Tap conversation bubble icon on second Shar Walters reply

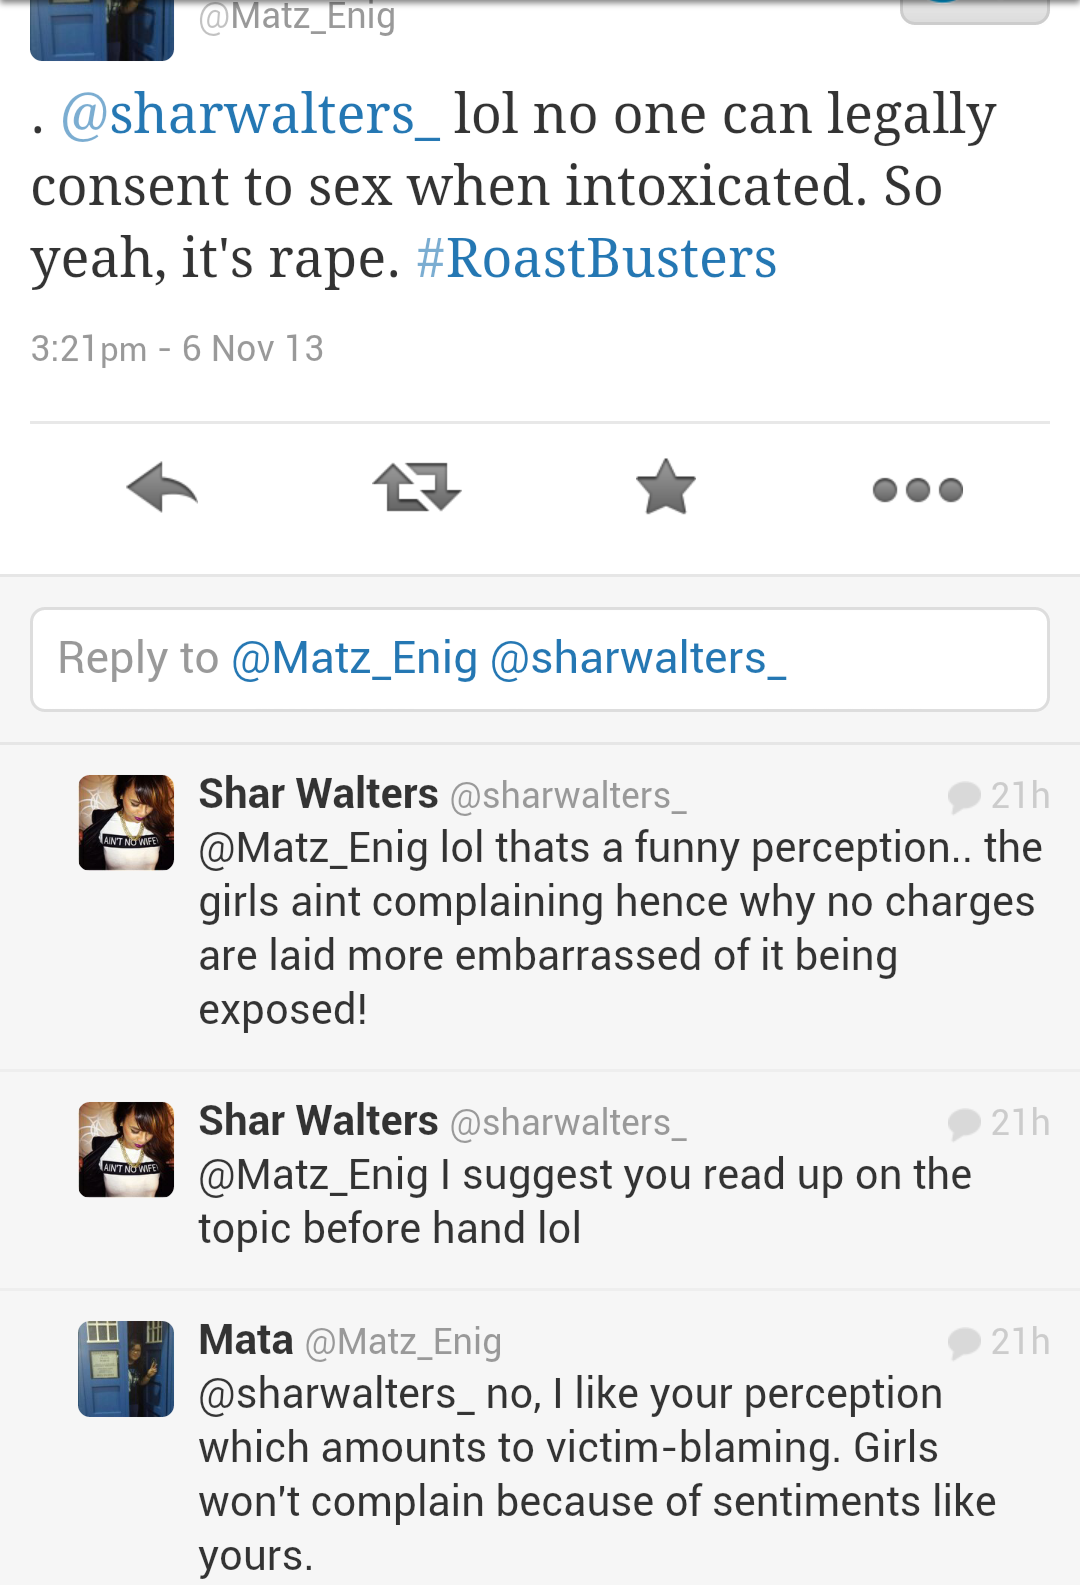pyautogui.click(x=964, y=1123)
